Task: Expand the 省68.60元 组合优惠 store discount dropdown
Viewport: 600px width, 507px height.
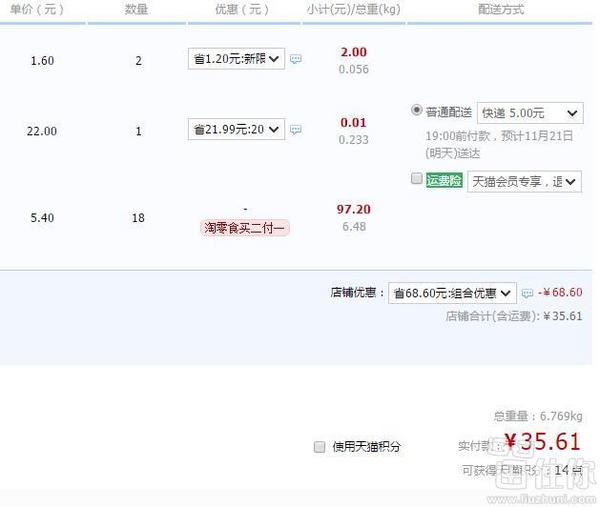Action: tap(452, 293)
